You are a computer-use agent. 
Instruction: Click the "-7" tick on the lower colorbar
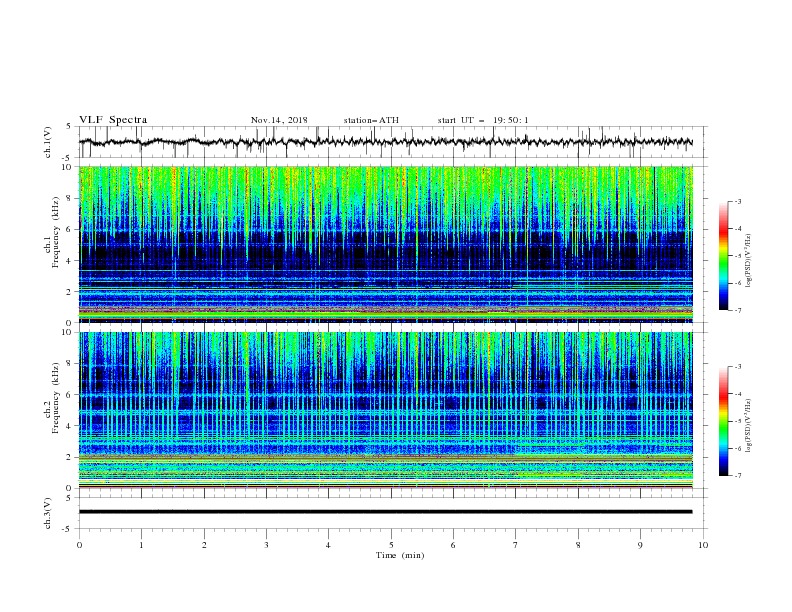tap(737, 475)
